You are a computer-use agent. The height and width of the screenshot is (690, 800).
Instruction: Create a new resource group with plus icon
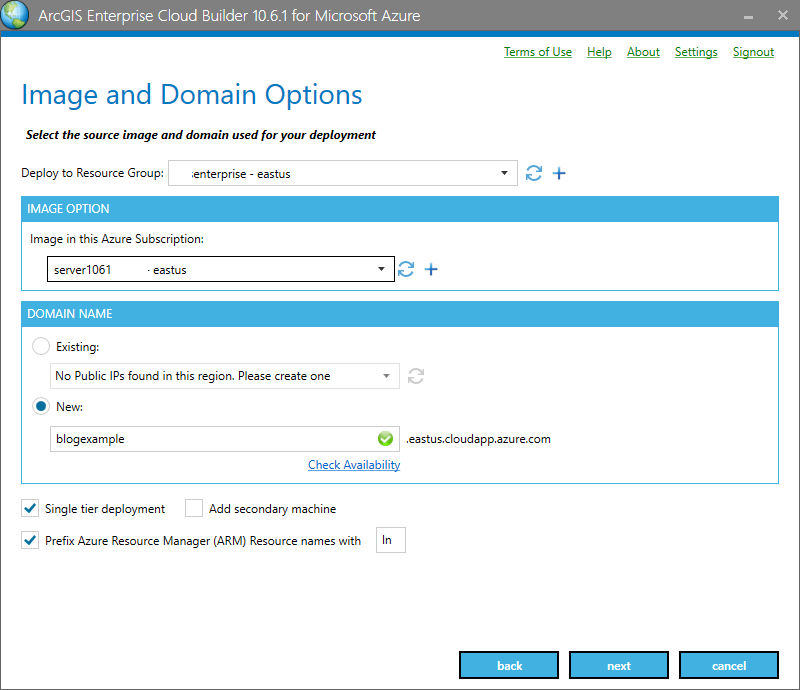click(559, 173)
